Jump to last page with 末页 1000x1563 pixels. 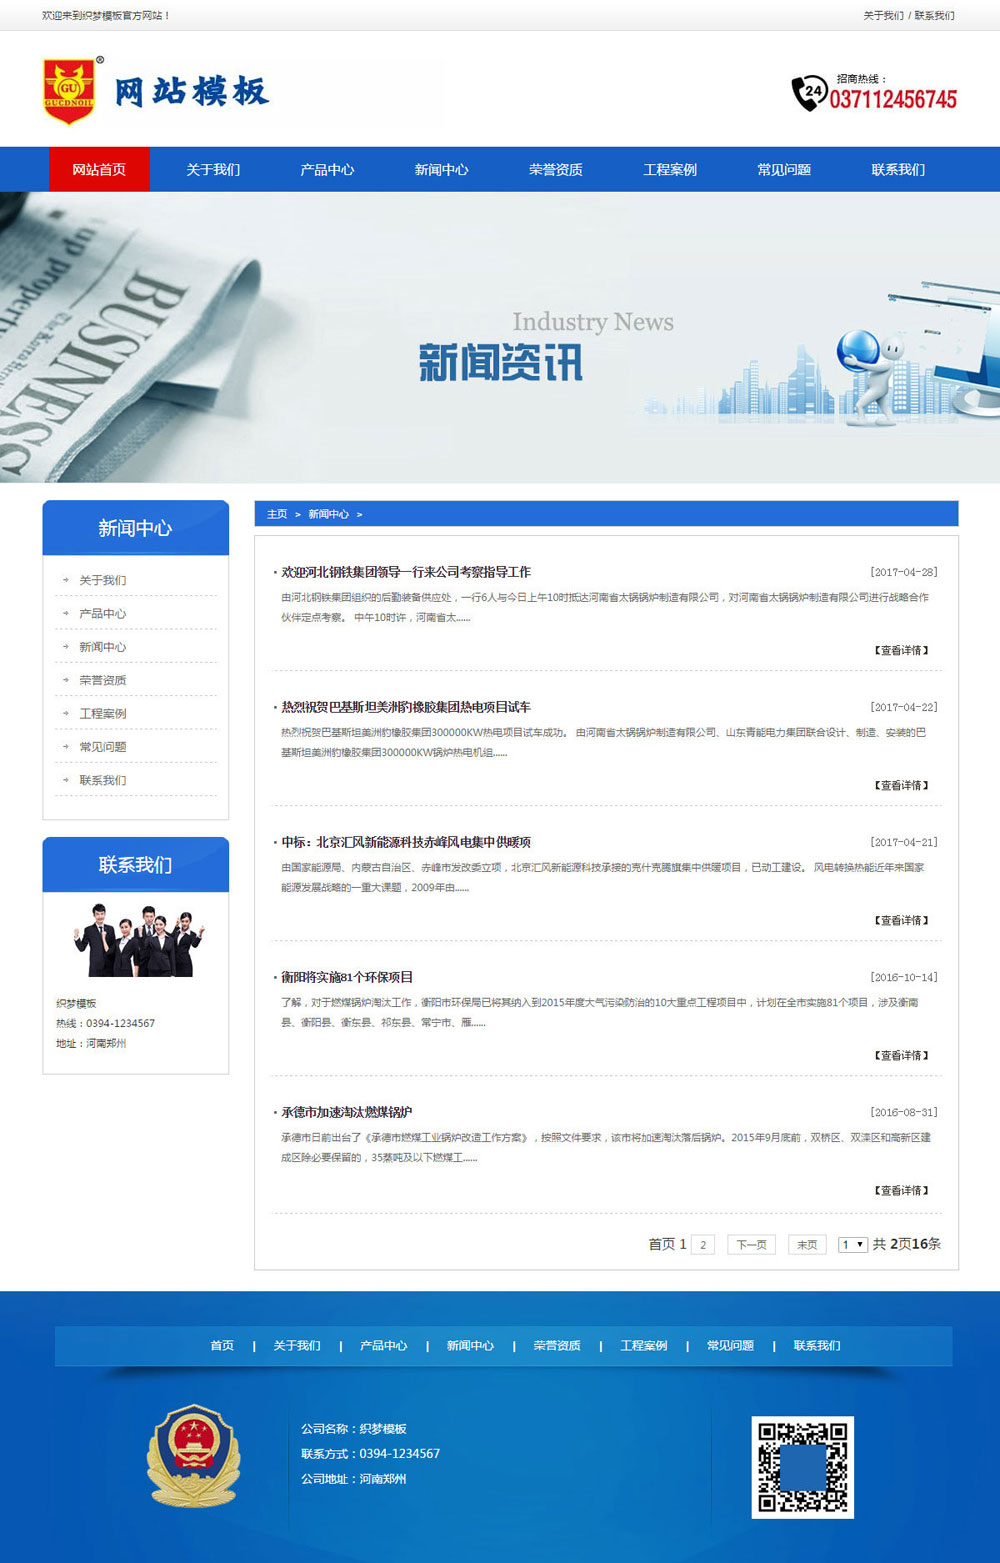[807, 1244]
